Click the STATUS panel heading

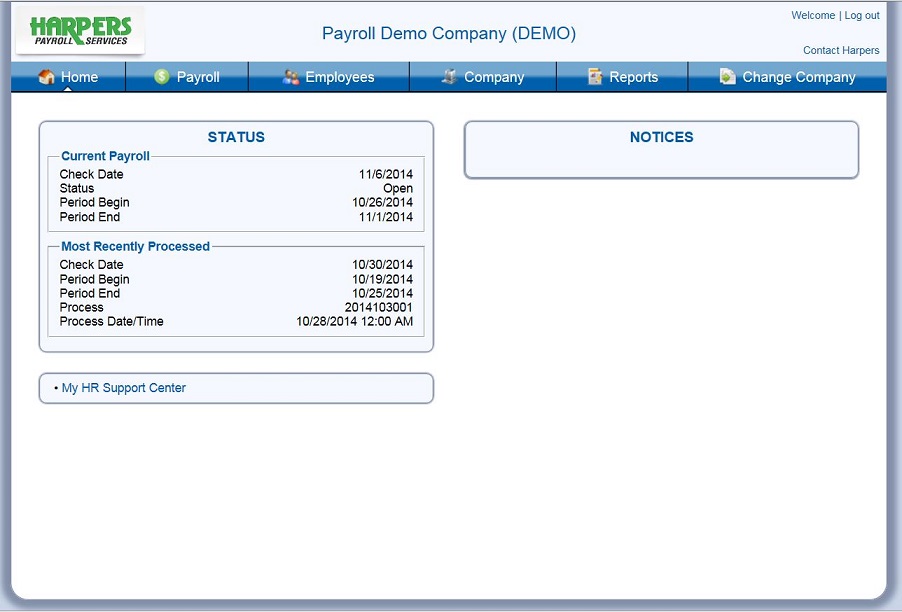point(236,137)
